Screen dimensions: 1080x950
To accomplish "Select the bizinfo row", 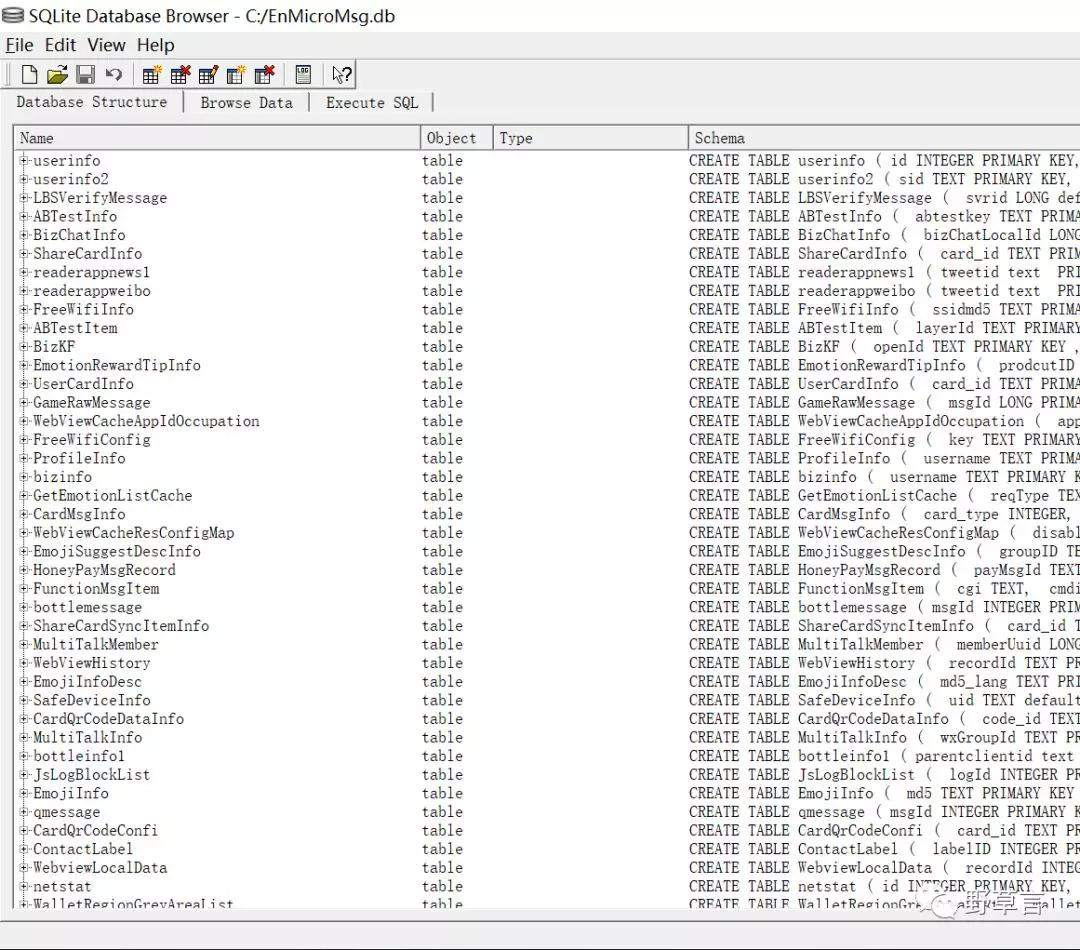I will coord(547,477).
